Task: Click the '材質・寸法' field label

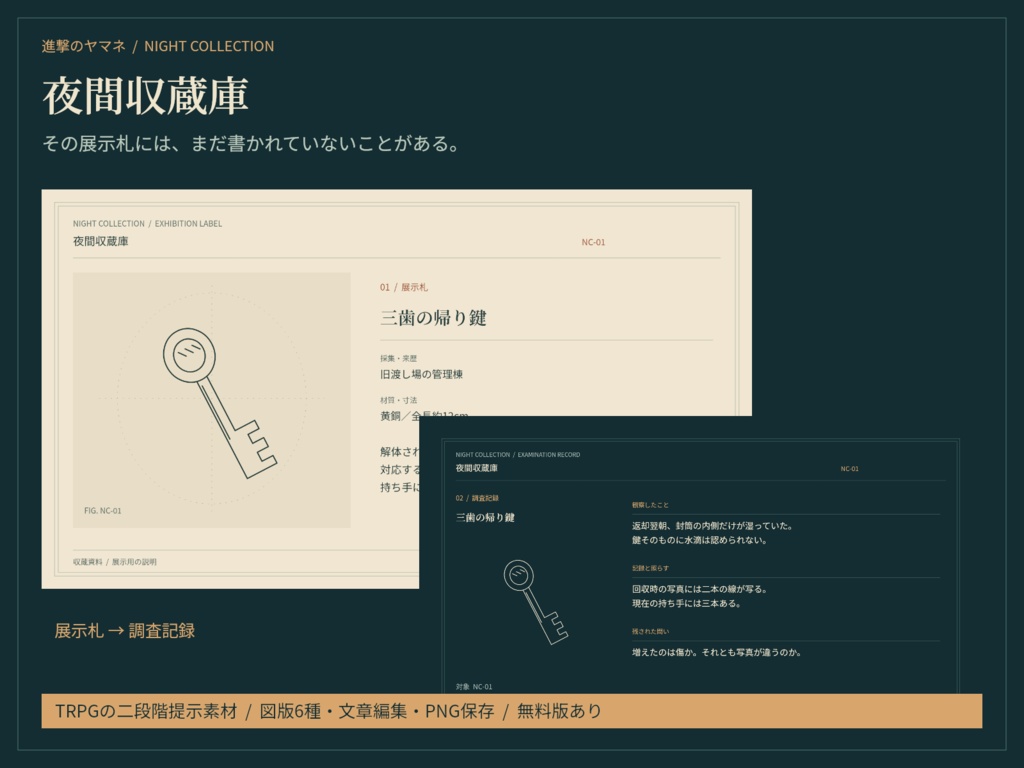Action: coord(398,400)
